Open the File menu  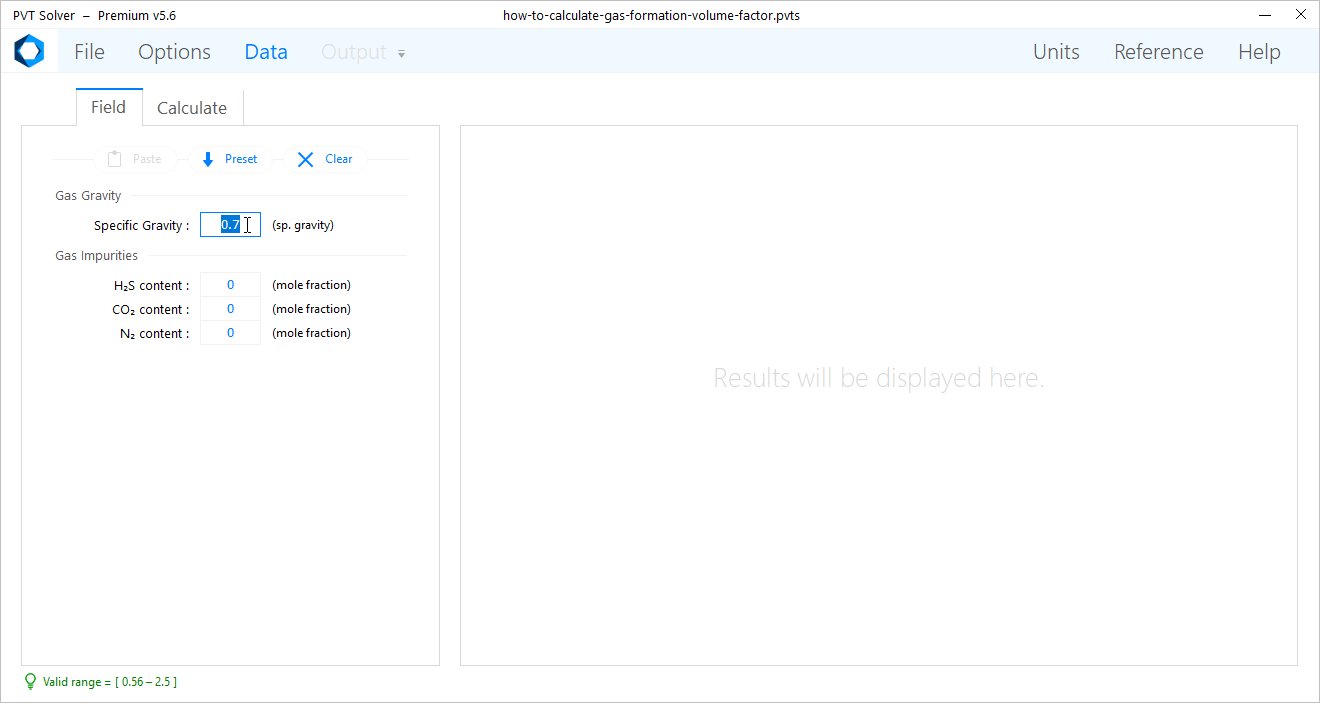pos(89,52)
